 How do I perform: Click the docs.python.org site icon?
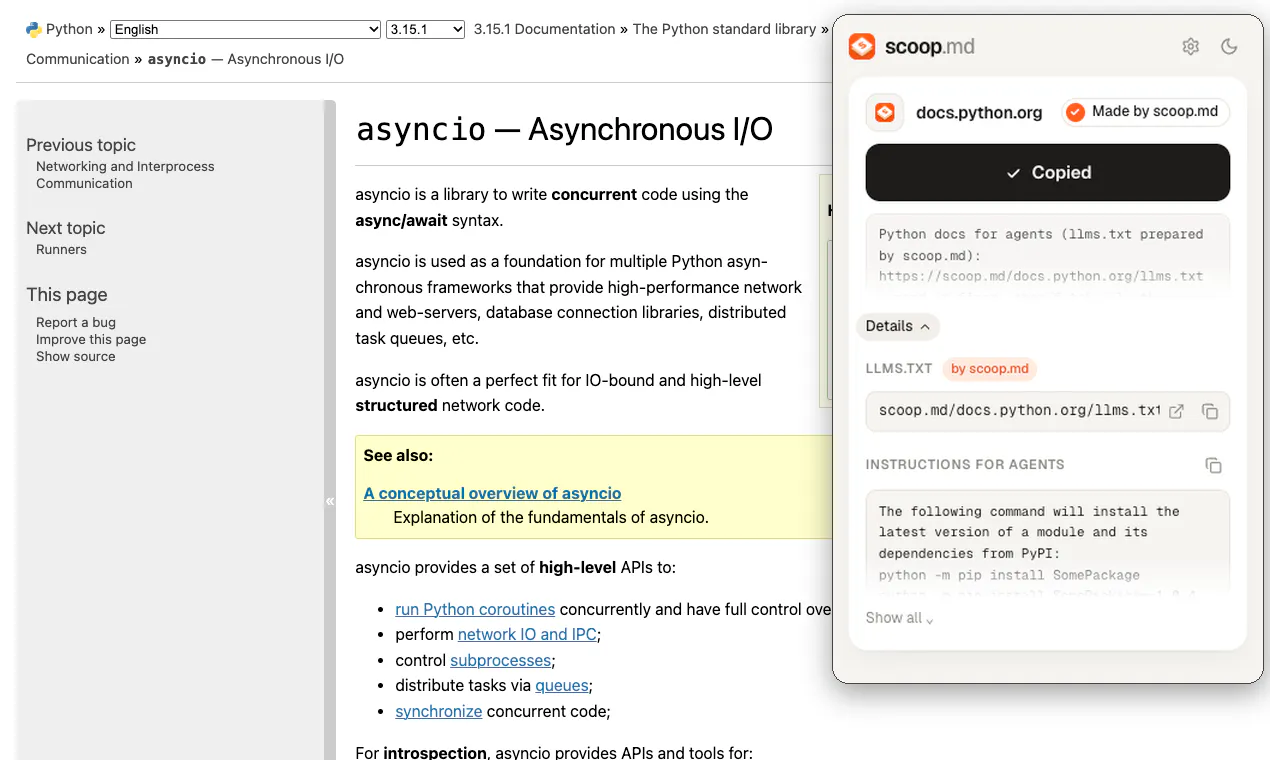[885, 113]
